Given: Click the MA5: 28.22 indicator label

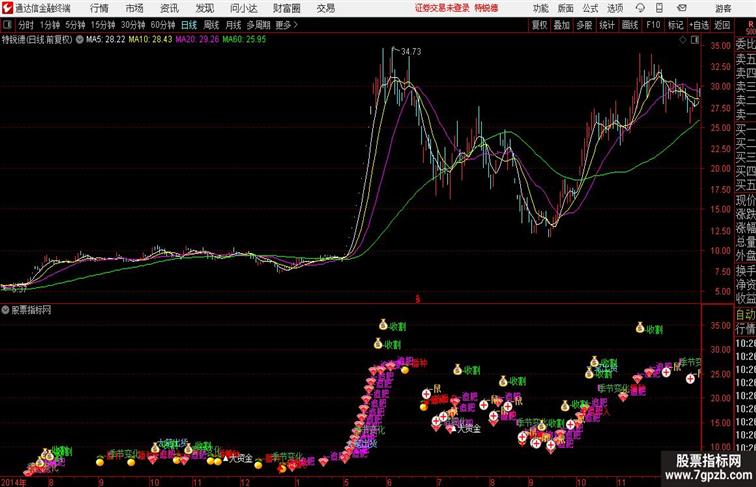Looking at the screenshot, I should click(106, 40).
